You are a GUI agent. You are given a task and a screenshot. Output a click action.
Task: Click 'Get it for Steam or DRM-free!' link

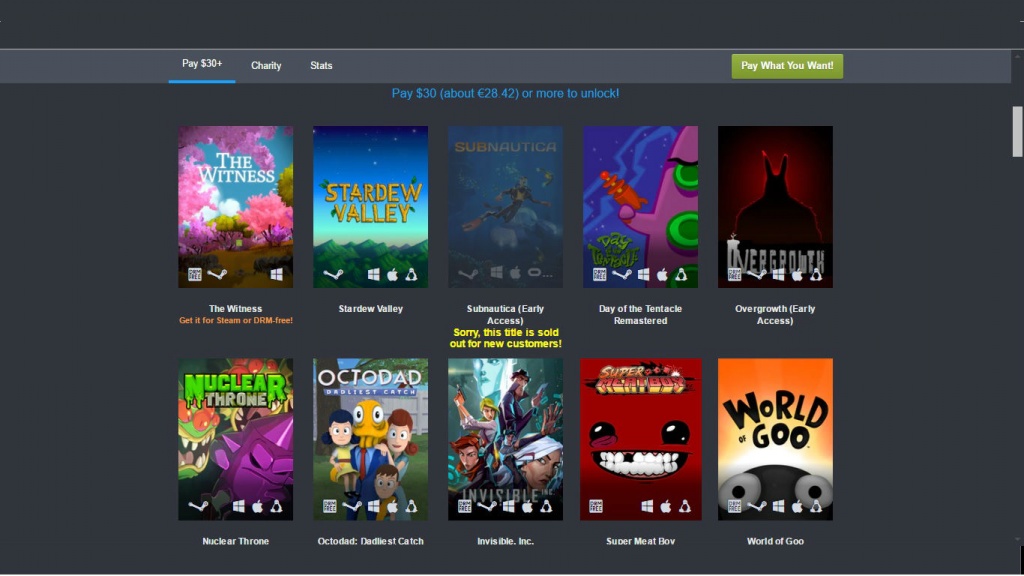[x=236, y=321]
